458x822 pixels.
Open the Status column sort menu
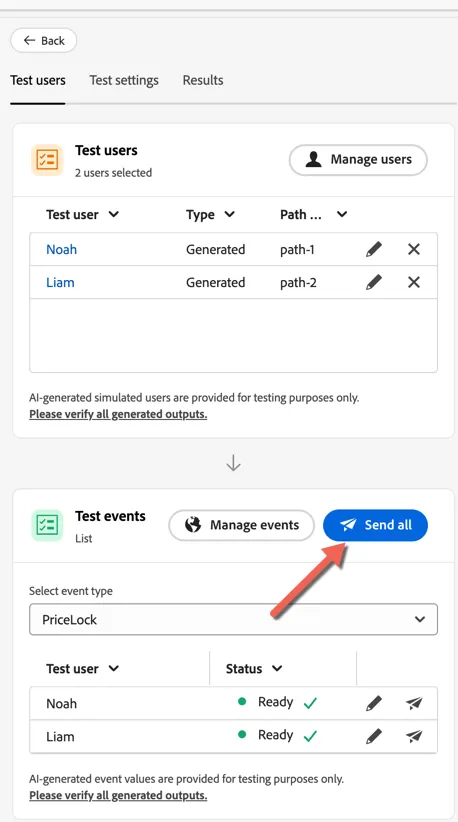254,669
